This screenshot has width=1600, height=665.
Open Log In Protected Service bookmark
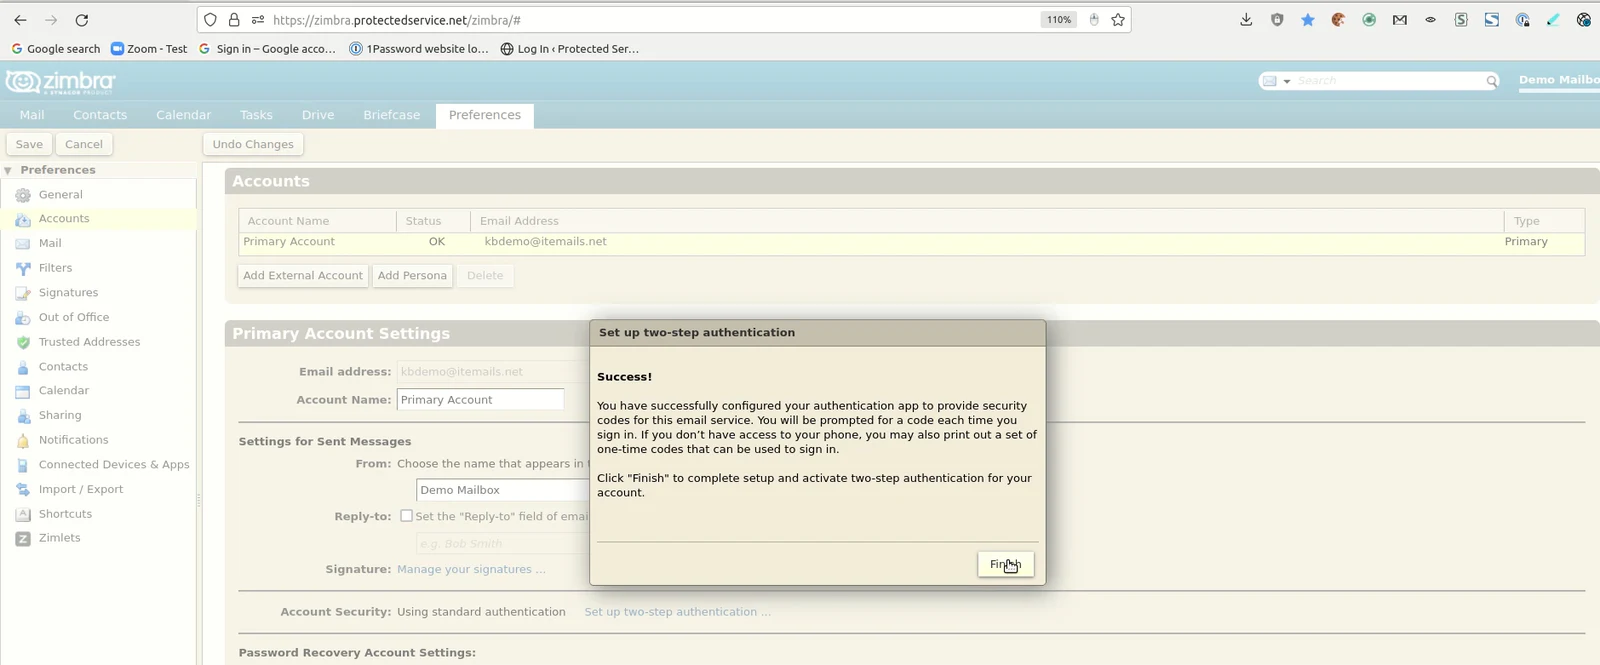point(570,49)
